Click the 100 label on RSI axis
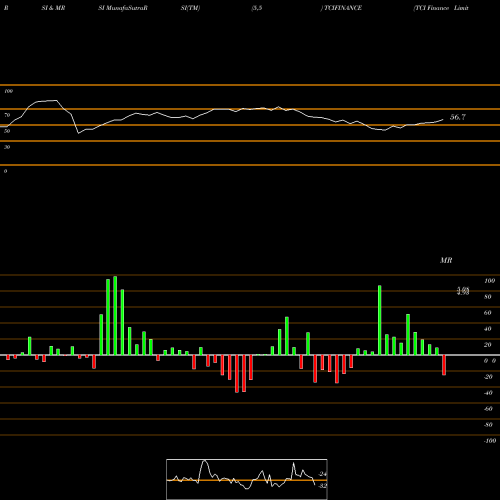The width and height of the screenshot is (500, 500). point(8,91)
